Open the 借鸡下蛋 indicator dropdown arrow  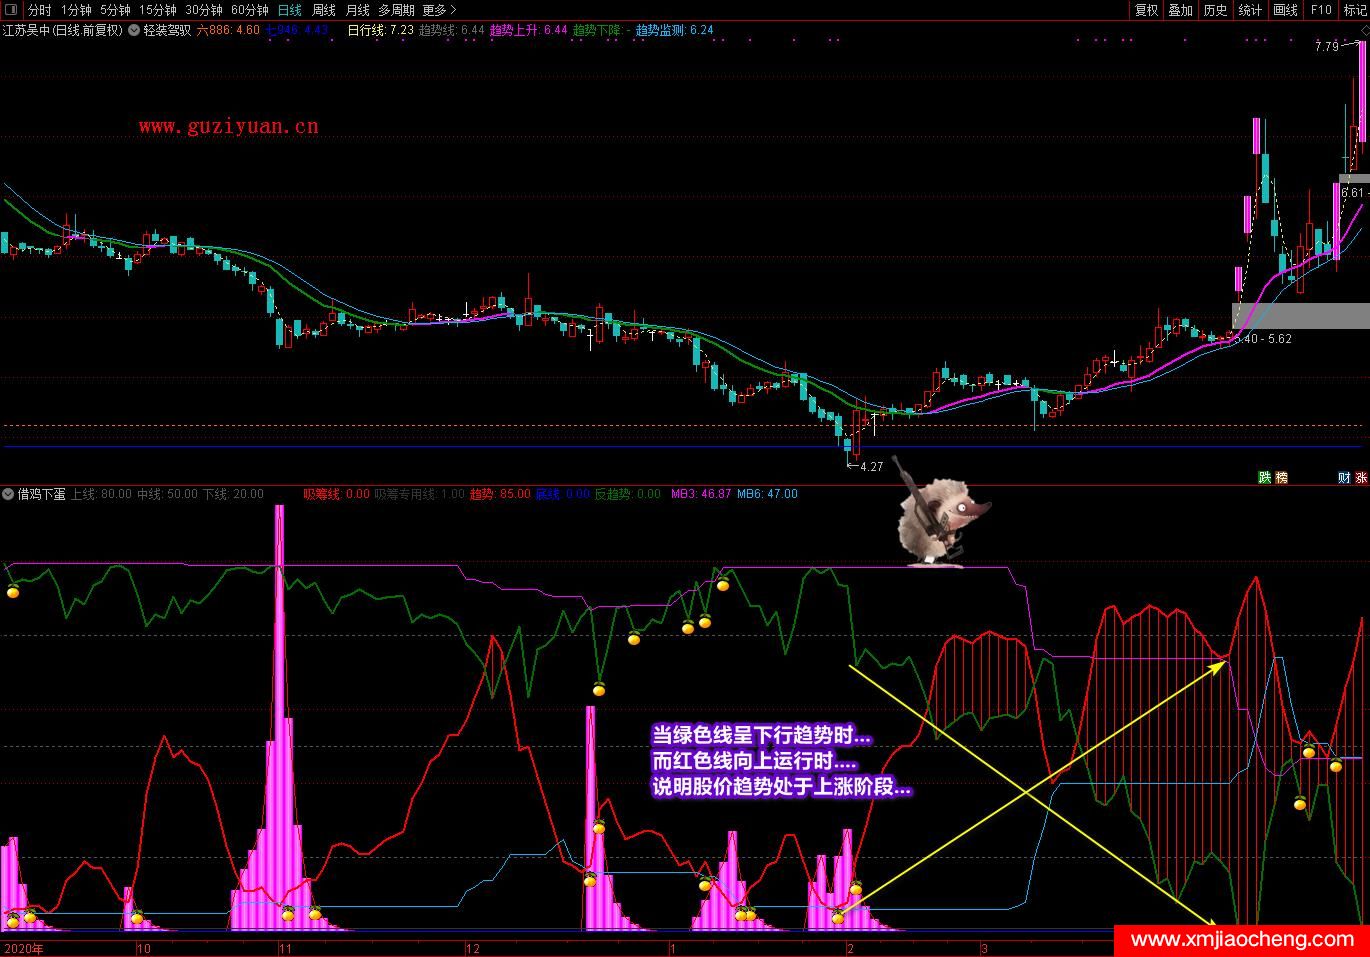8,494
